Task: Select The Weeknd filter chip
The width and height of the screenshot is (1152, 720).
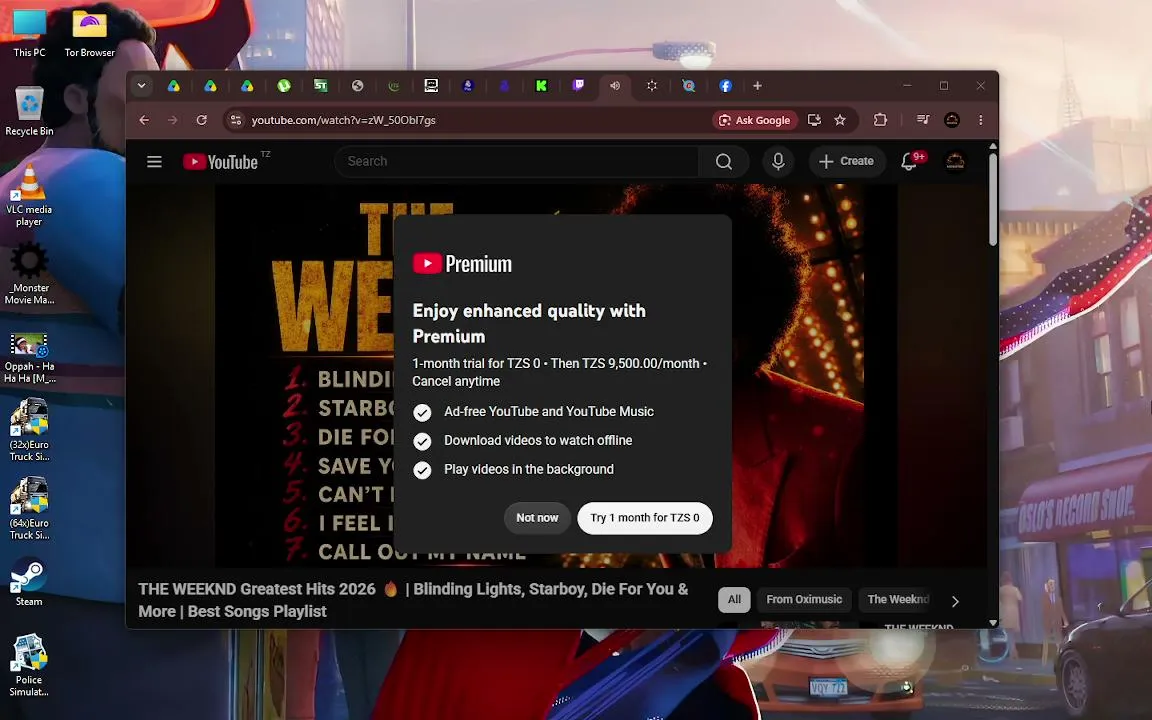Action: [x=898, y=600]
